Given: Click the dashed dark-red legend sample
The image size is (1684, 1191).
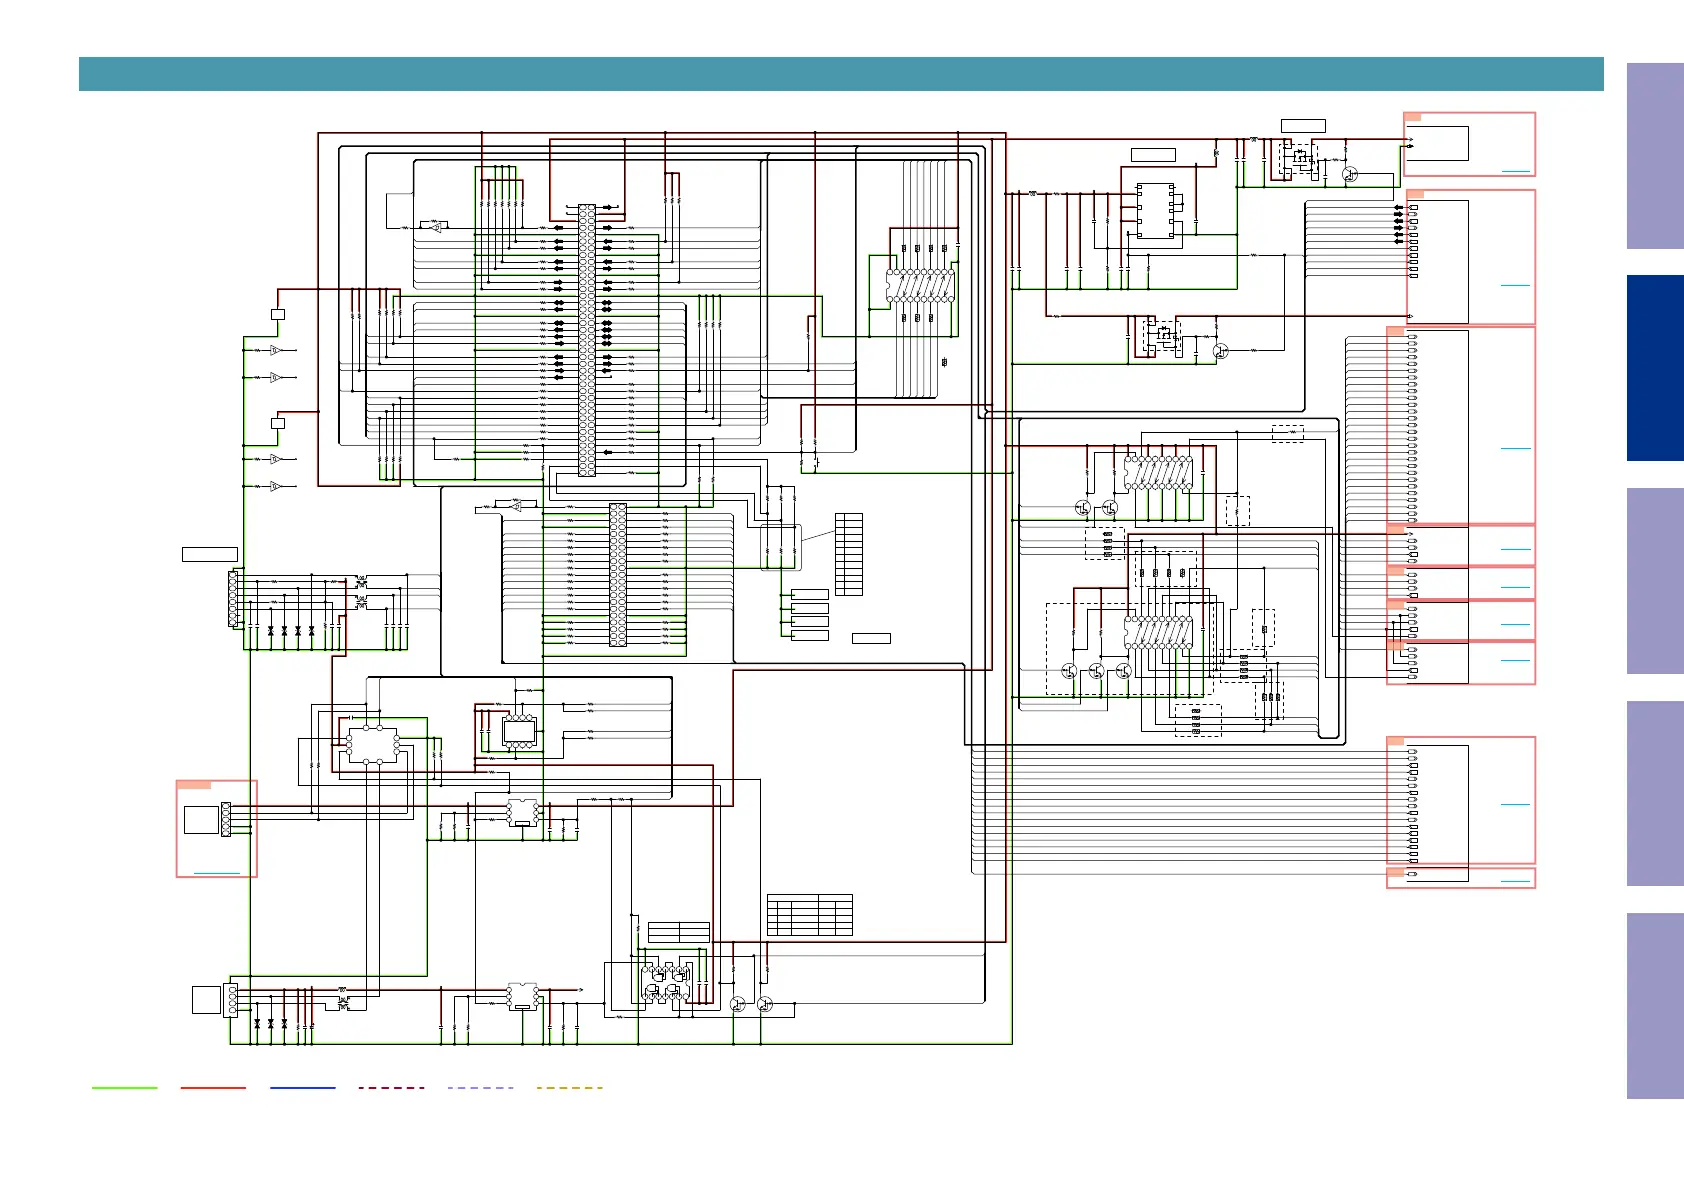Looking at the screenshot, I should [x=392, y=1088].
